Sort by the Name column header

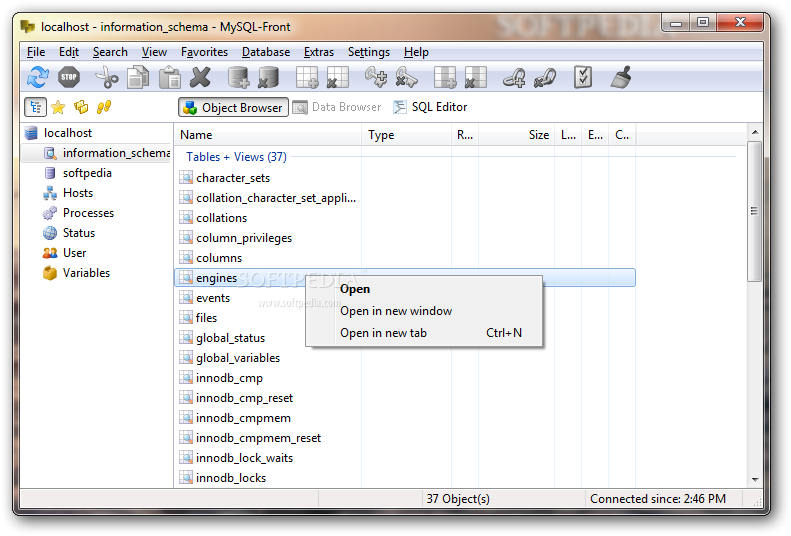coord(268,135)
